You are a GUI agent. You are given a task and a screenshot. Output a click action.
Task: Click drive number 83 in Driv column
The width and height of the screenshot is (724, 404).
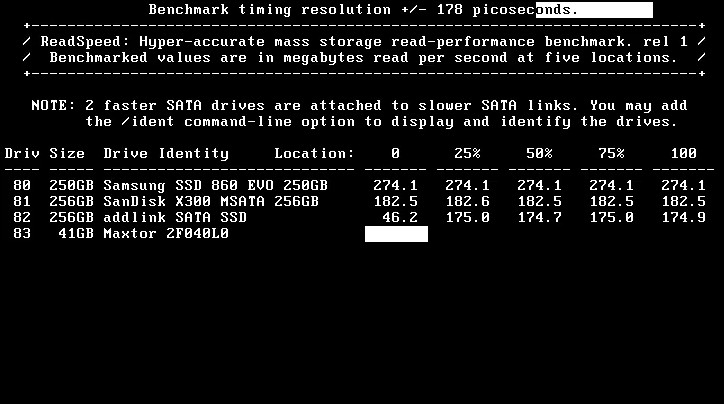click(22, 233)
